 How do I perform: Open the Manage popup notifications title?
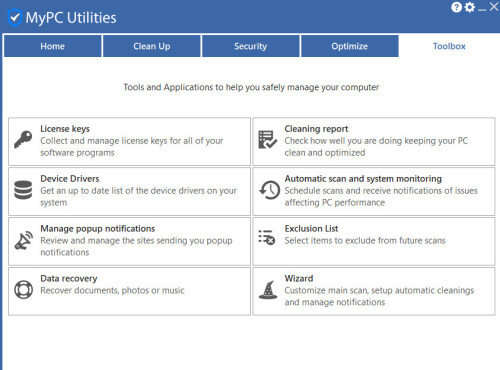[98, 229]
